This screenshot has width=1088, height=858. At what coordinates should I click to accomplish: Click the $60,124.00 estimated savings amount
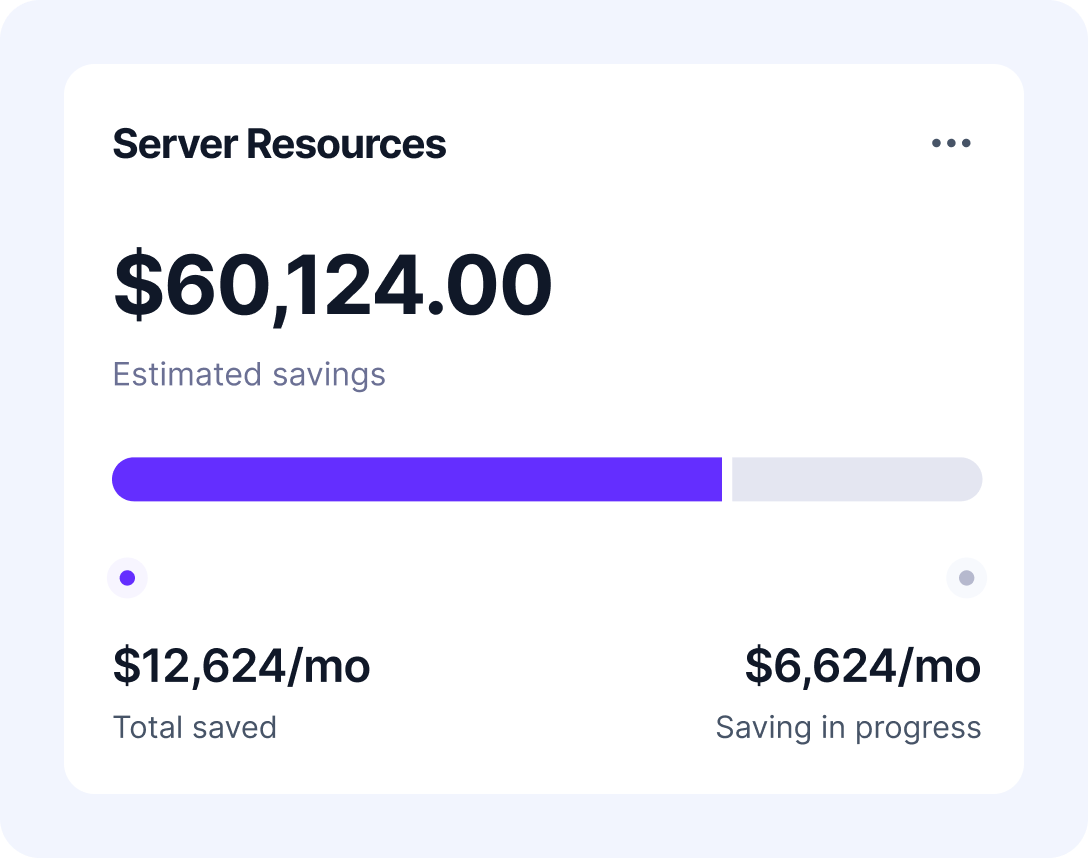[332, 285]
